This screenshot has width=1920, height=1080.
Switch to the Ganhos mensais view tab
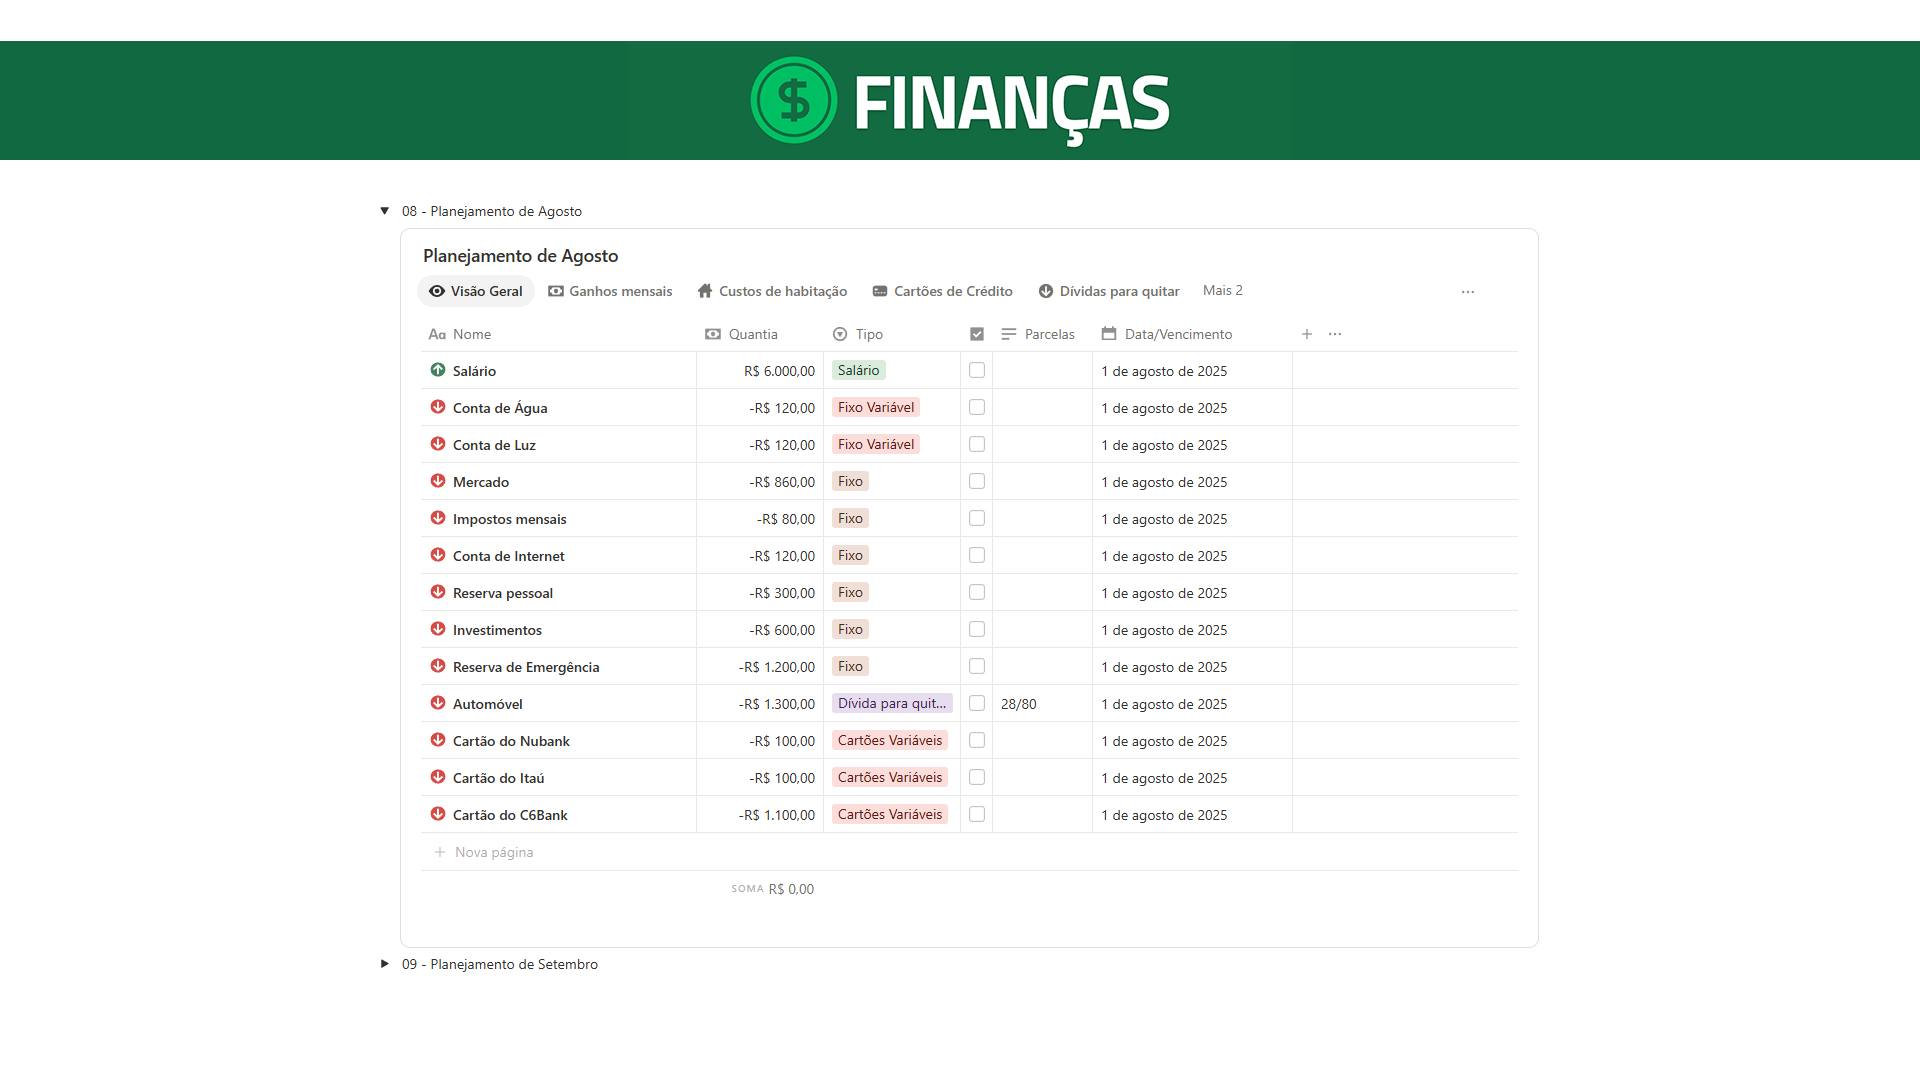tap(610, 291)
